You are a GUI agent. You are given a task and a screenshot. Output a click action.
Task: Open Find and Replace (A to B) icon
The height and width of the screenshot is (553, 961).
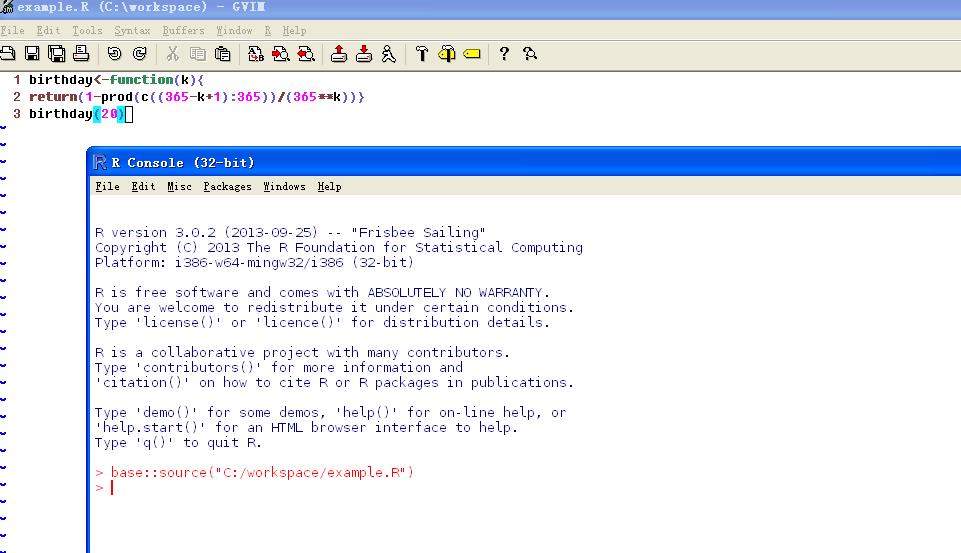tap(256, 54)
